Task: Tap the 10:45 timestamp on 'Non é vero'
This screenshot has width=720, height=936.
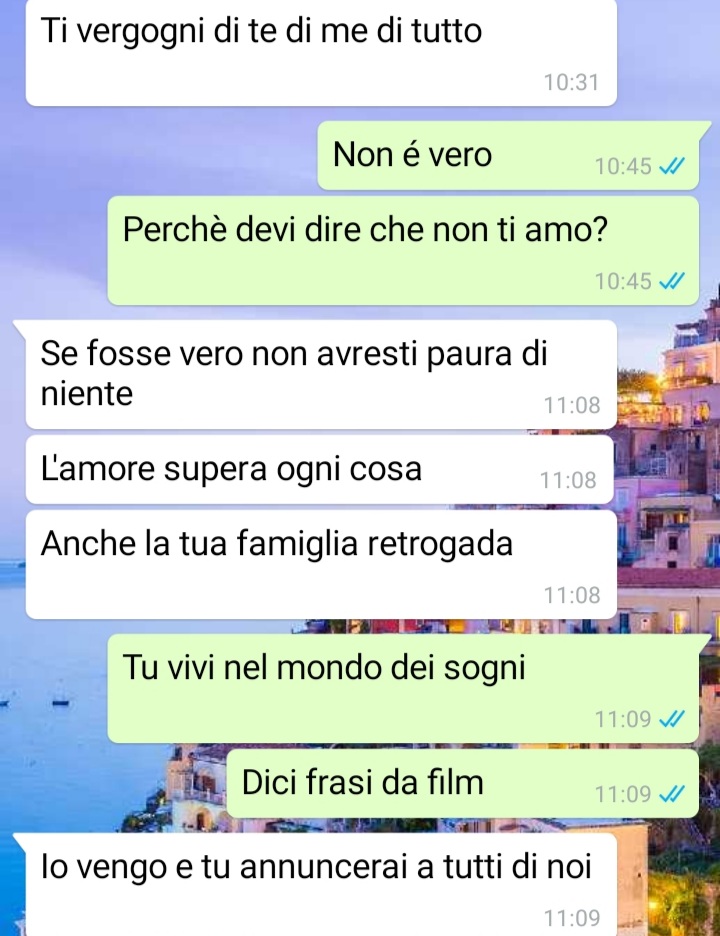Action: click(623, 166)
